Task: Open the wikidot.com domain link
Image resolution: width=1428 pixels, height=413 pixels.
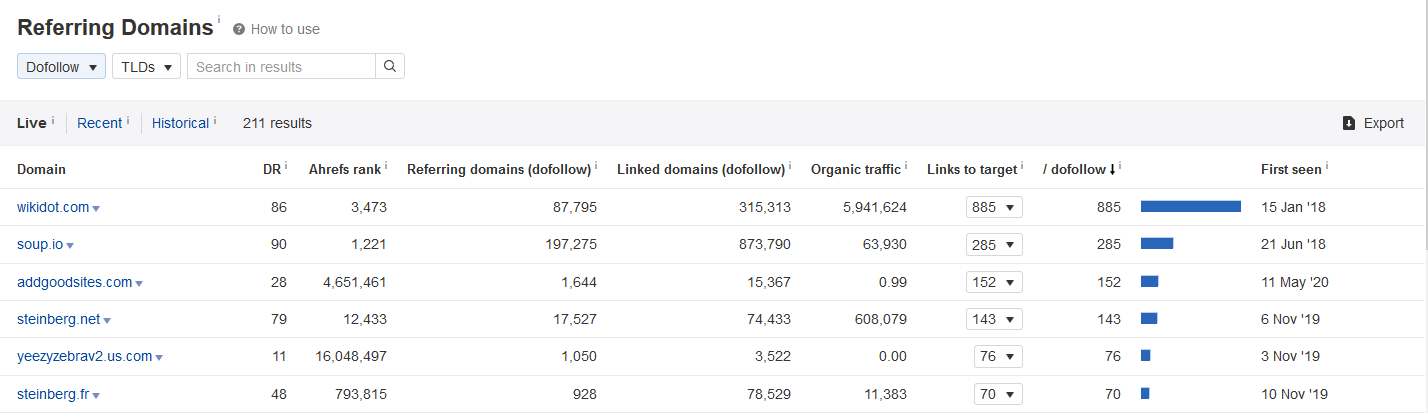Action: pyautogui.click(x=53, y=207)
